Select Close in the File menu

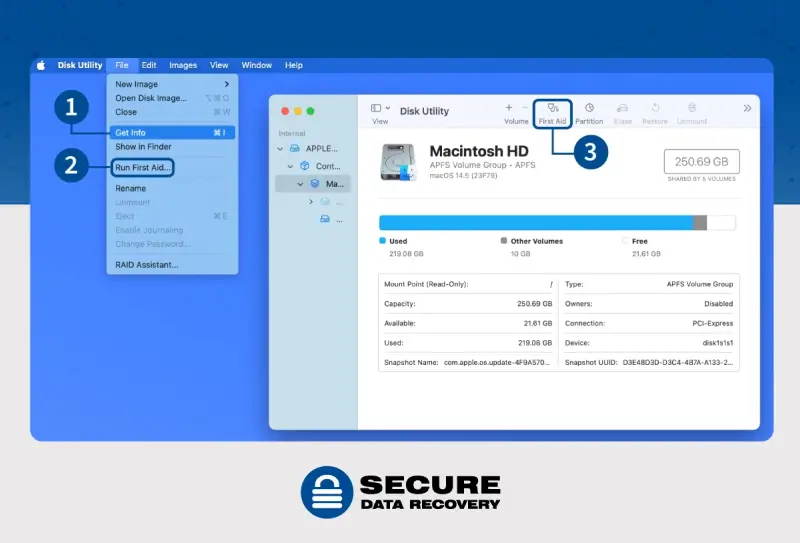click(x=172, y=112)
